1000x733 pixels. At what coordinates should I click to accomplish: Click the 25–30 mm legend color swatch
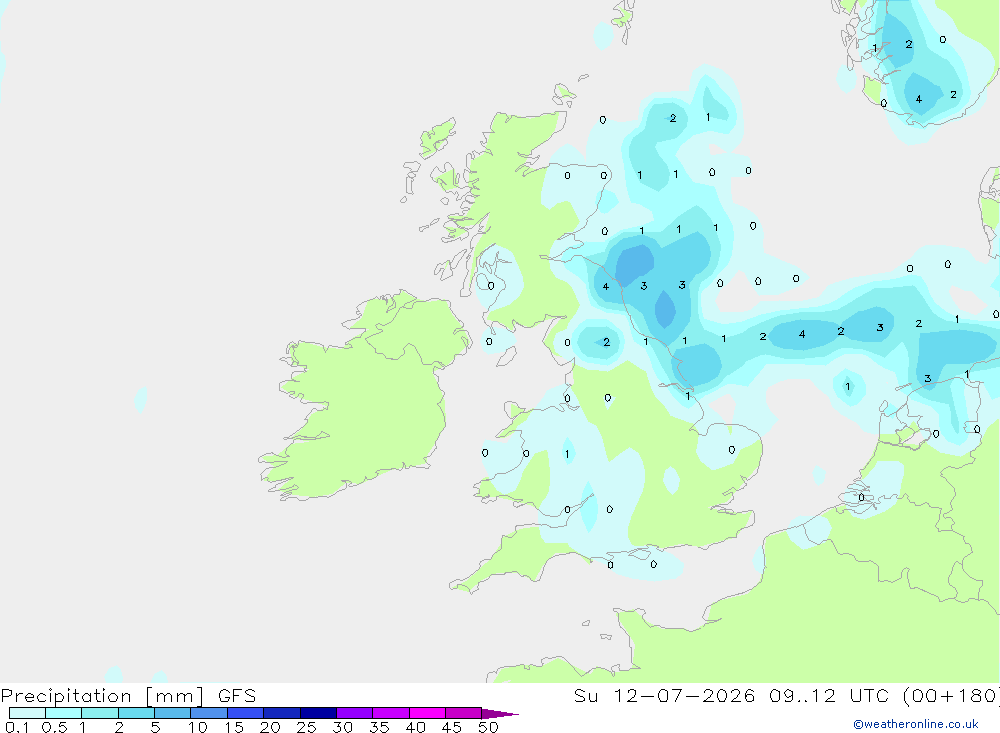[318, 713]
